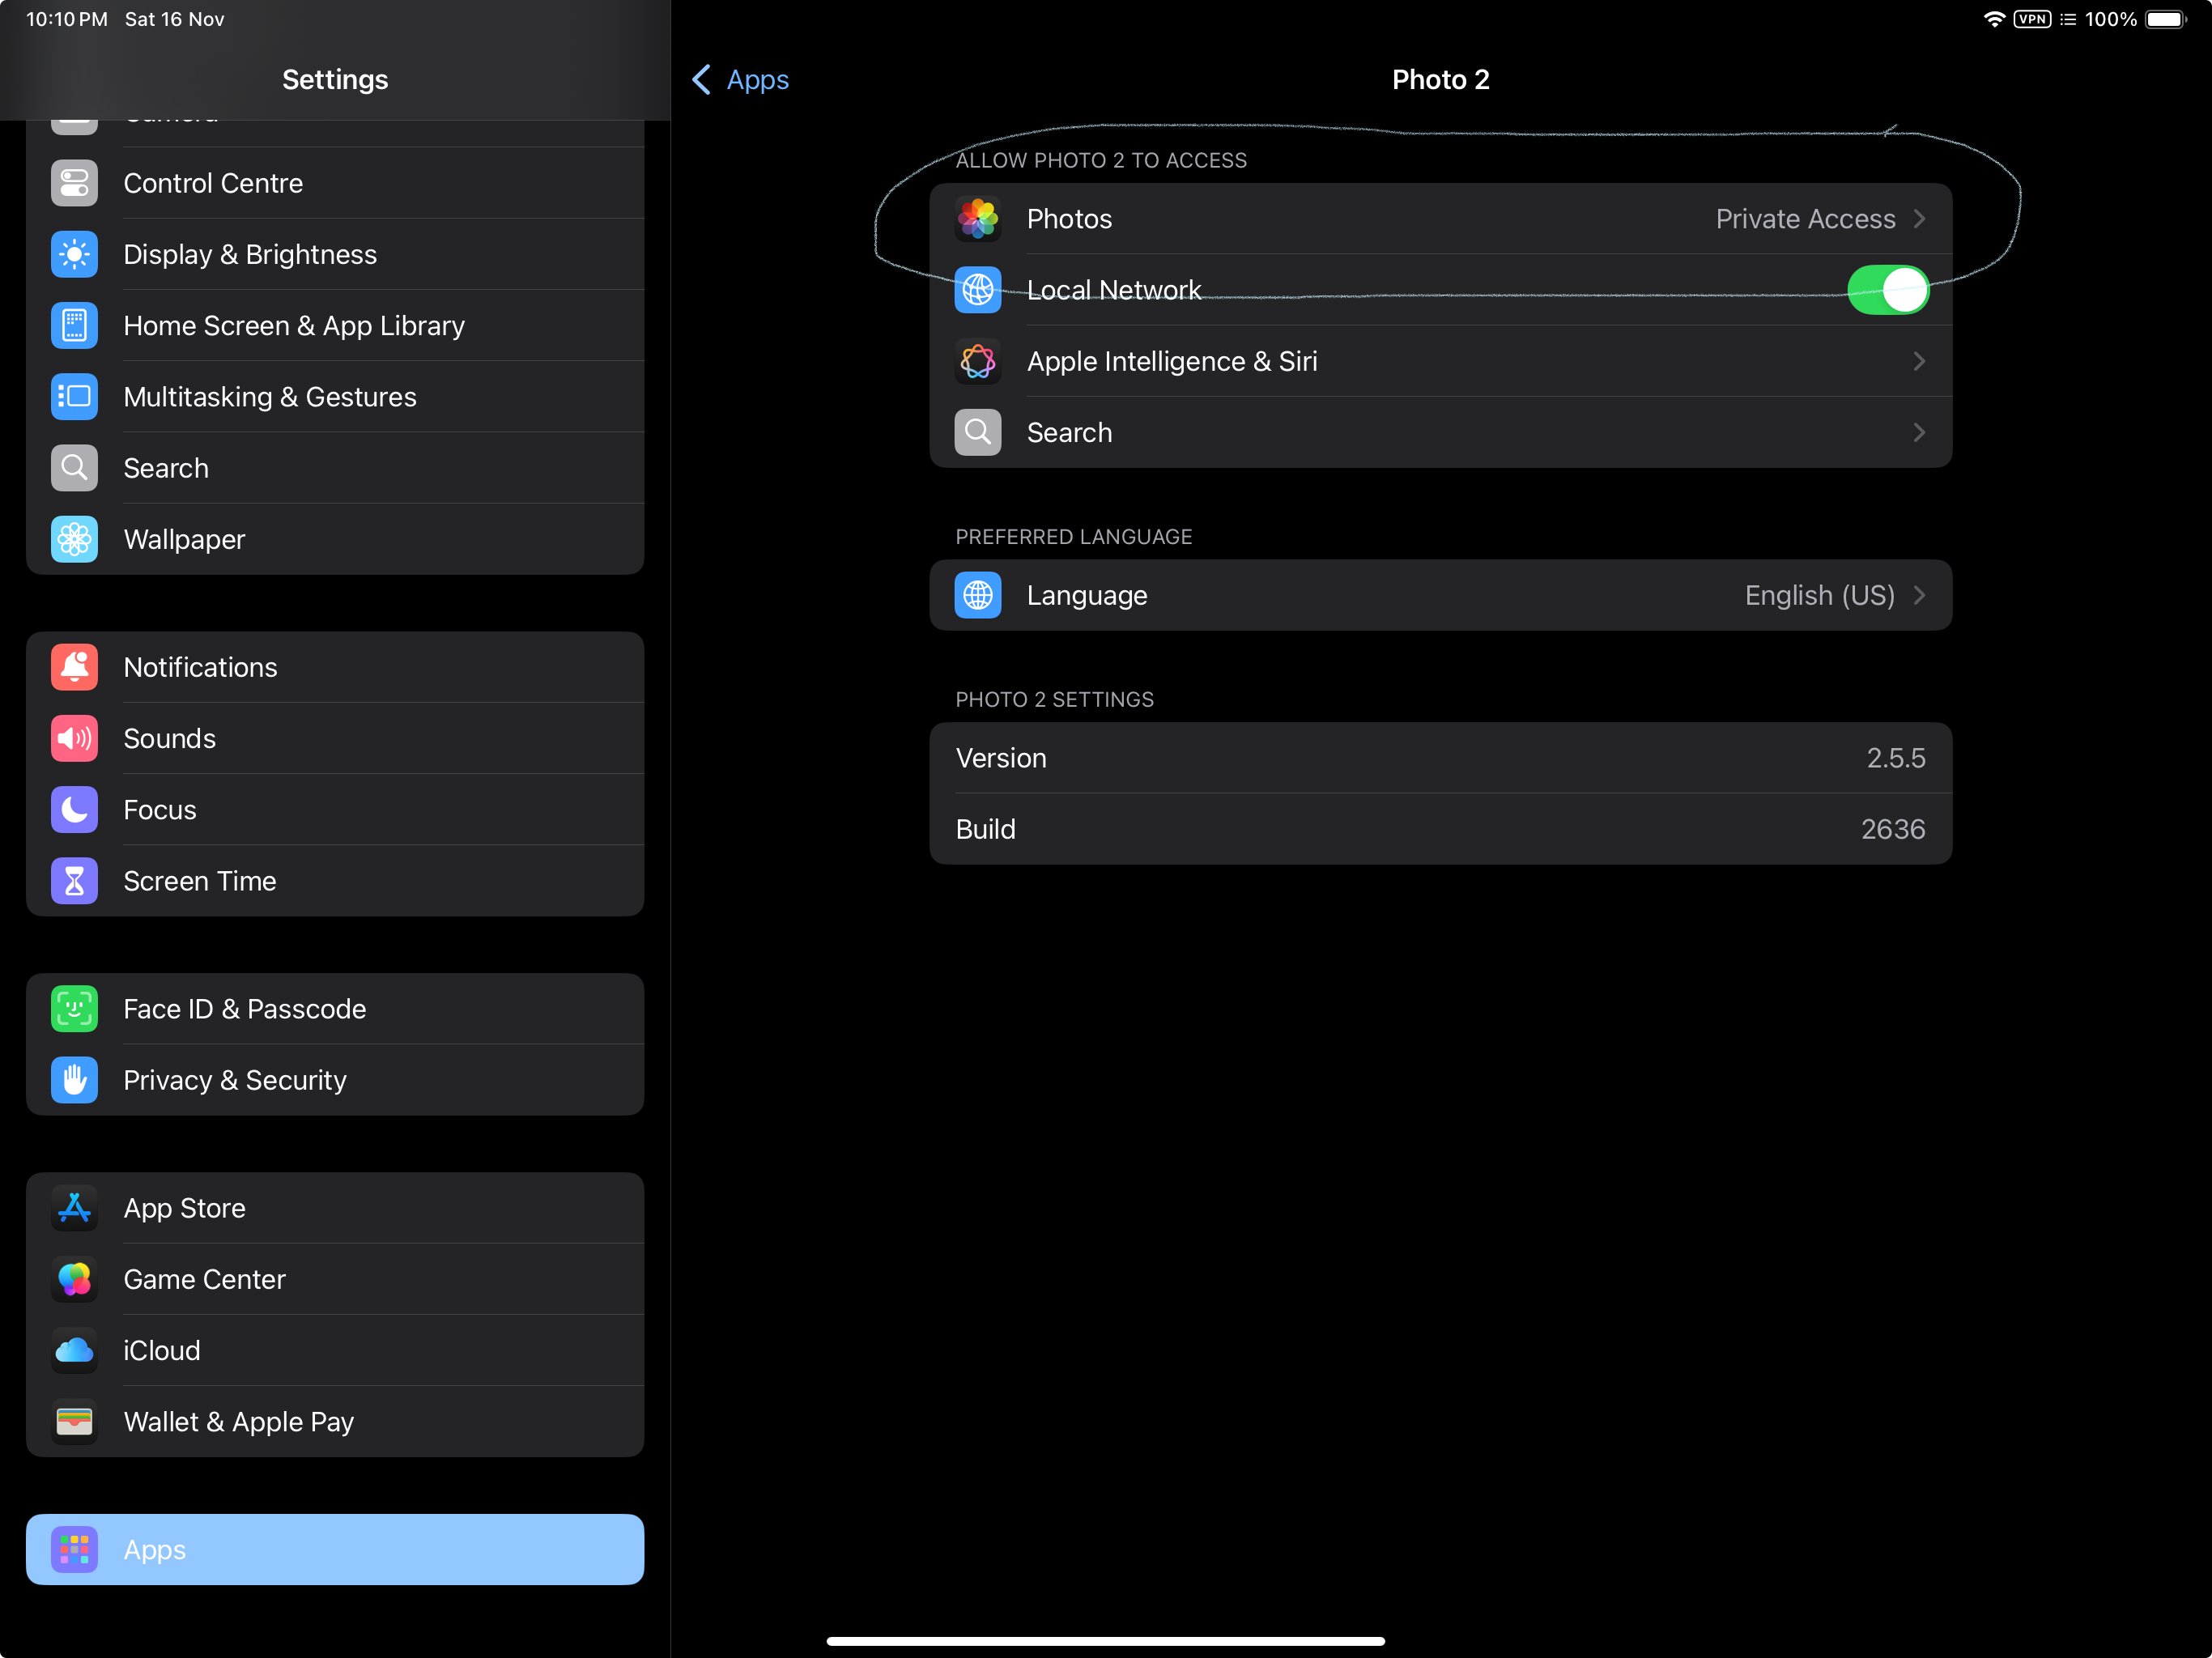Tap the Apps grid icon in sidebar

click(x=74, y=1549)
